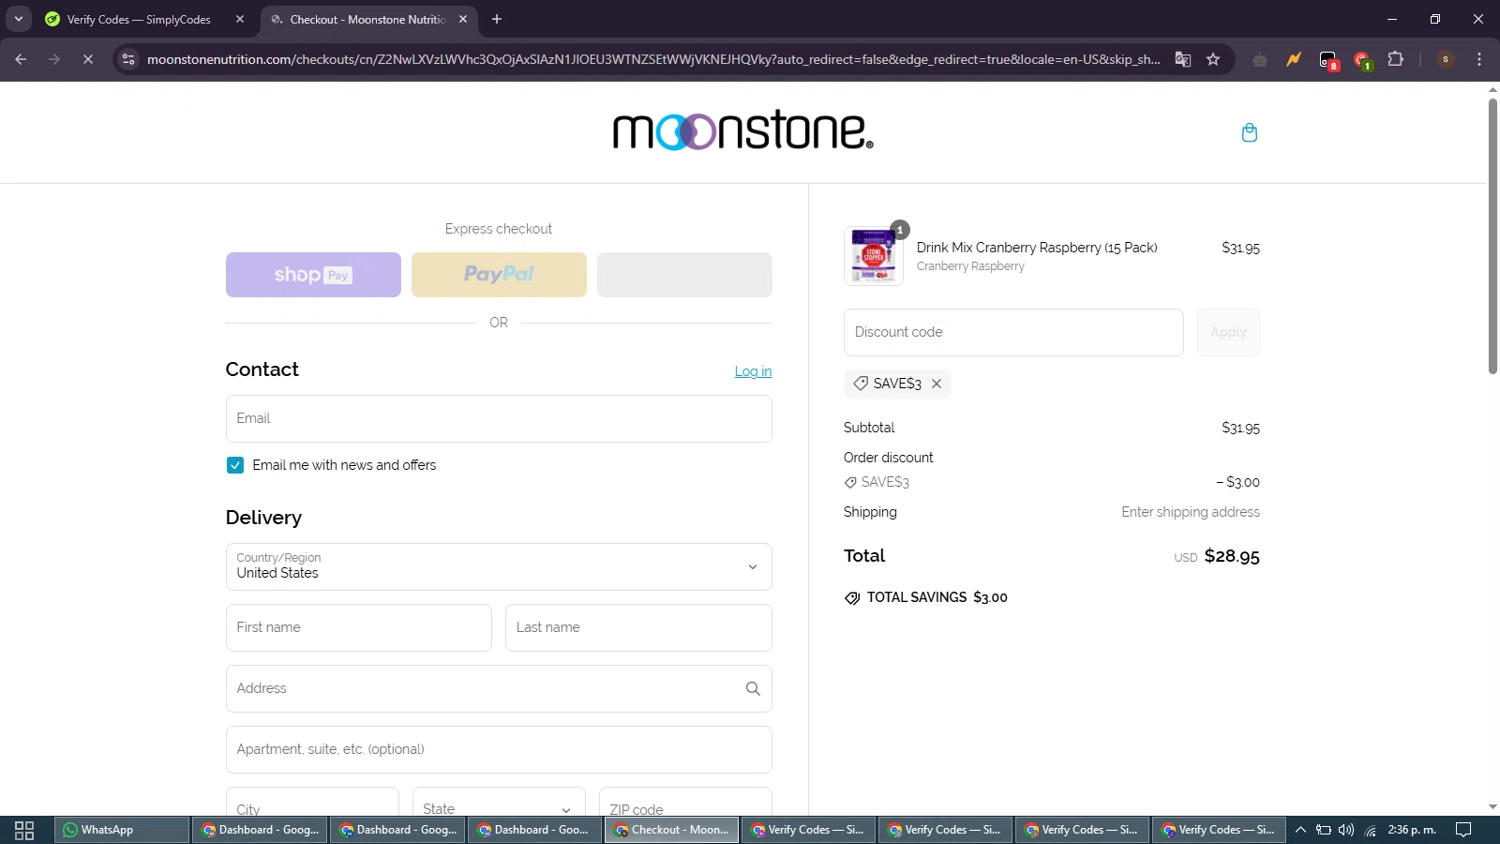
Task: Remove the SAVE$3 discount tag
Action: tap(936, 384)
